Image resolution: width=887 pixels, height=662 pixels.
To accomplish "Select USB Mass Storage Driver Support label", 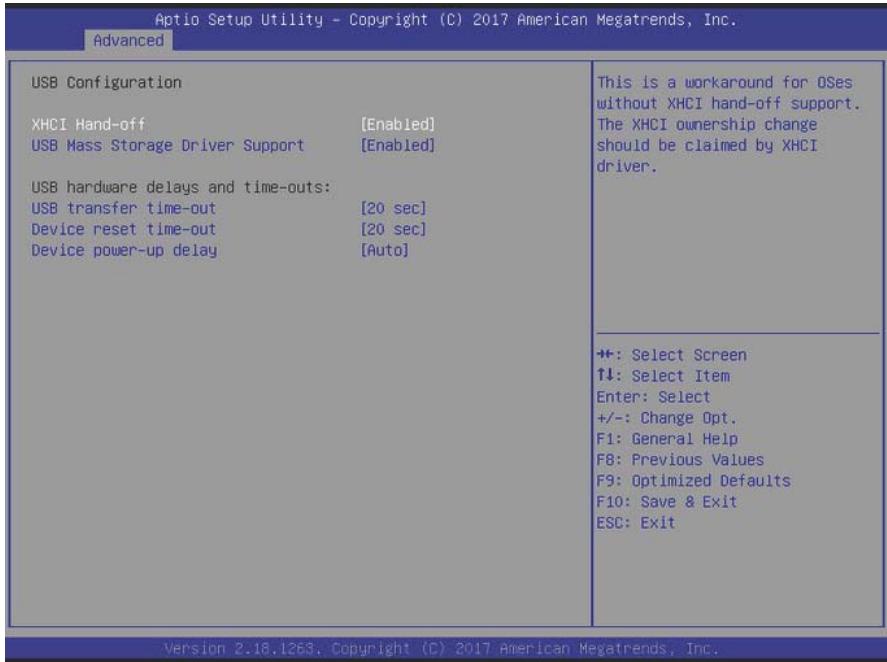I will click(167, 145).
